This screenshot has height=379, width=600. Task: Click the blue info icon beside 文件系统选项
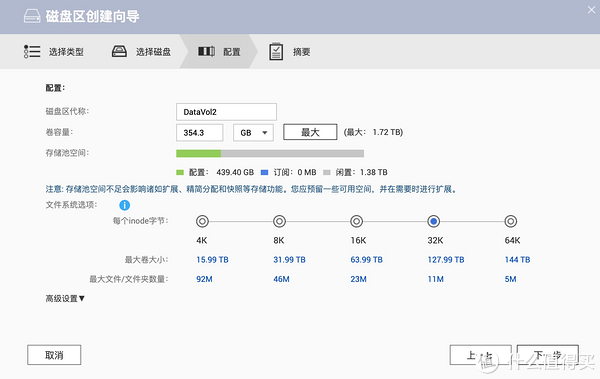(x=124, y=205)
